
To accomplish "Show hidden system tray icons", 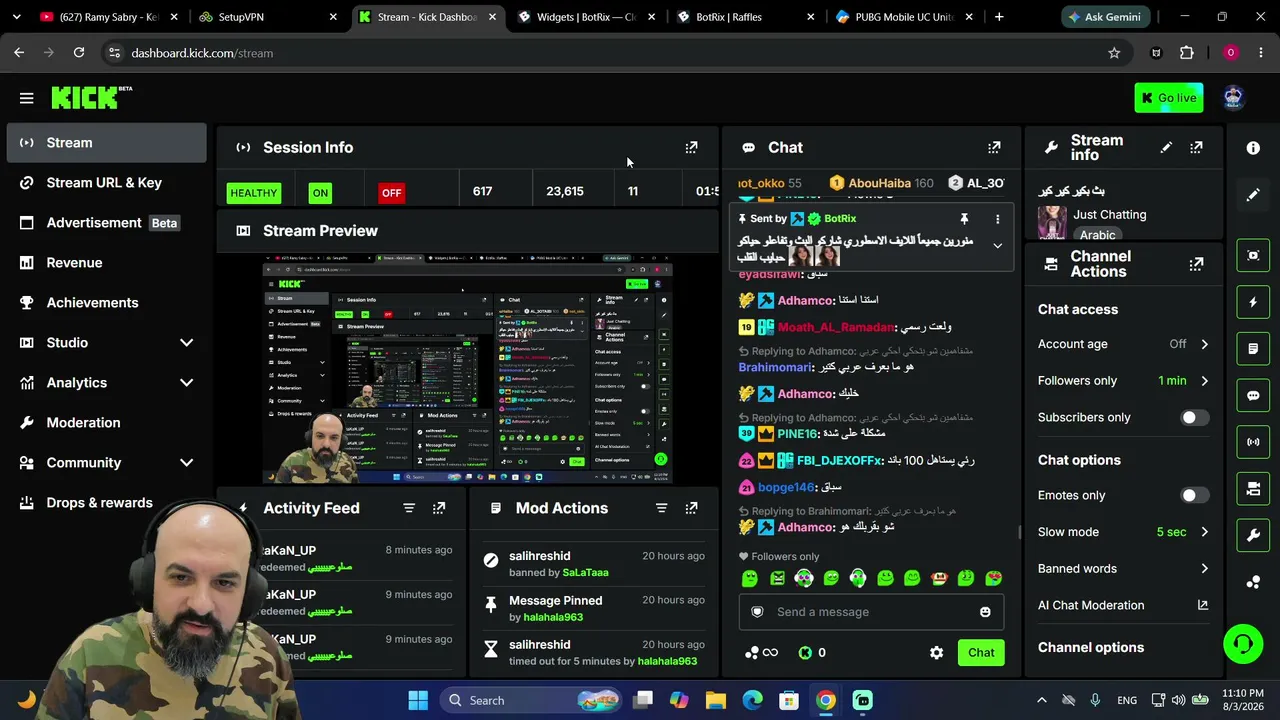I will [x=1041, y=701].
